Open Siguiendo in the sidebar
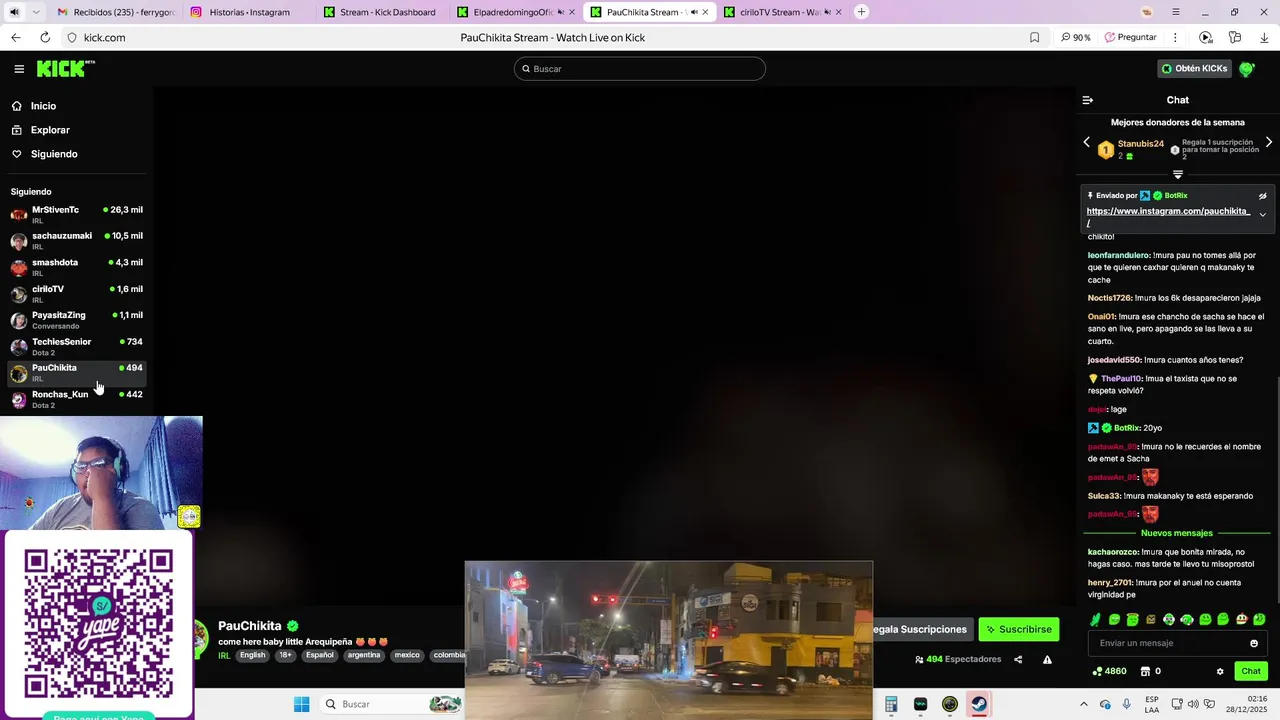The height and width of the screenshot is (720, 1280). [54, 154]
